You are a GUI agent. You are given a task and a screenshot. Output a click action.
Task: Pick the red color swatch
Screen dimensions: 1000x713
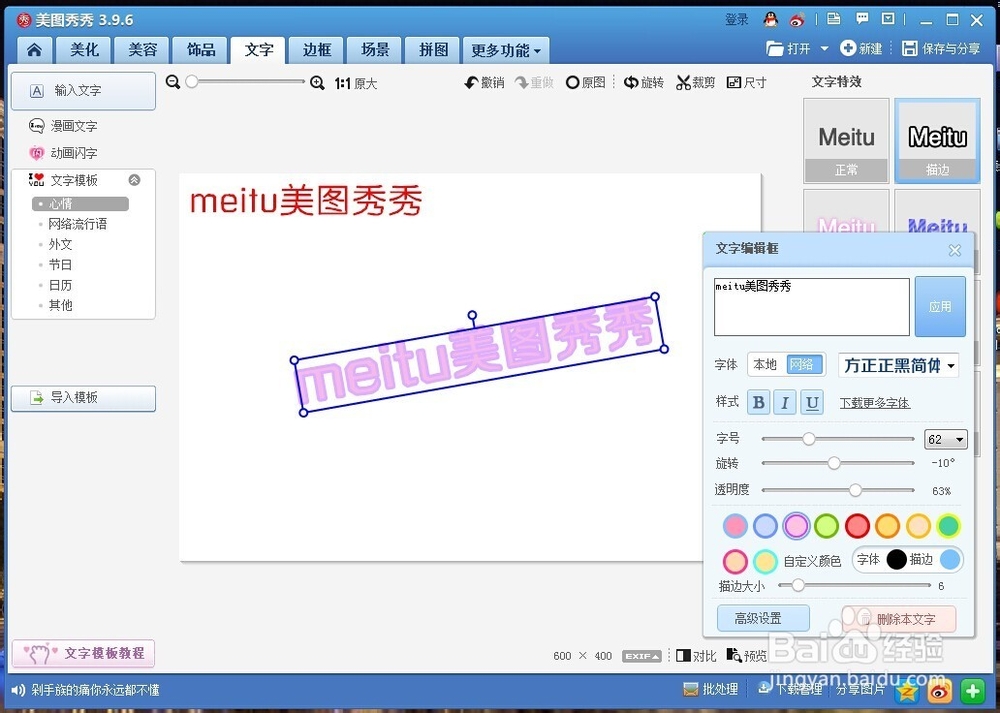857,525
